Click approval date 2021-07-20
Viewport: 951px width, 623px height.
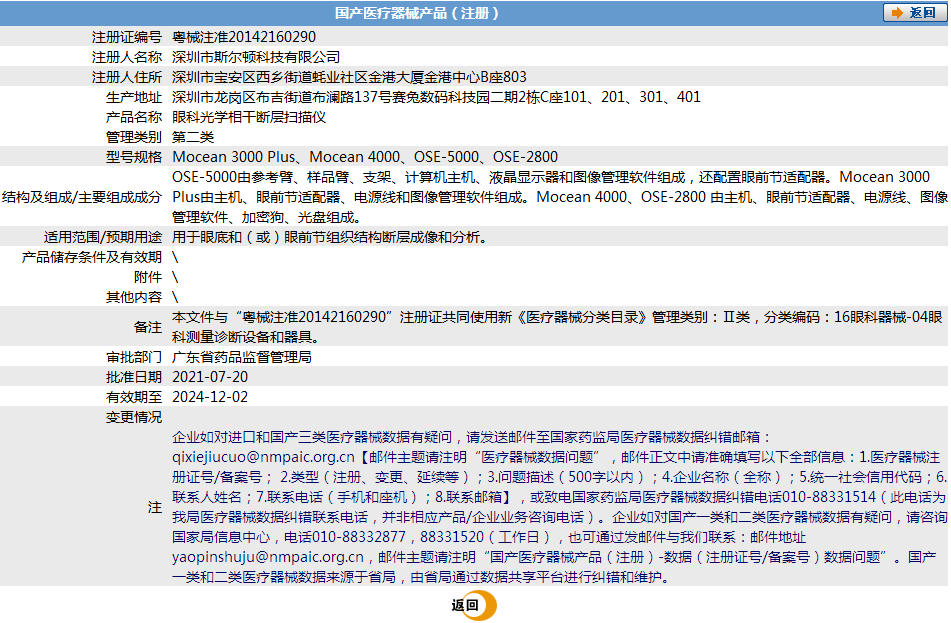[210, 377]
